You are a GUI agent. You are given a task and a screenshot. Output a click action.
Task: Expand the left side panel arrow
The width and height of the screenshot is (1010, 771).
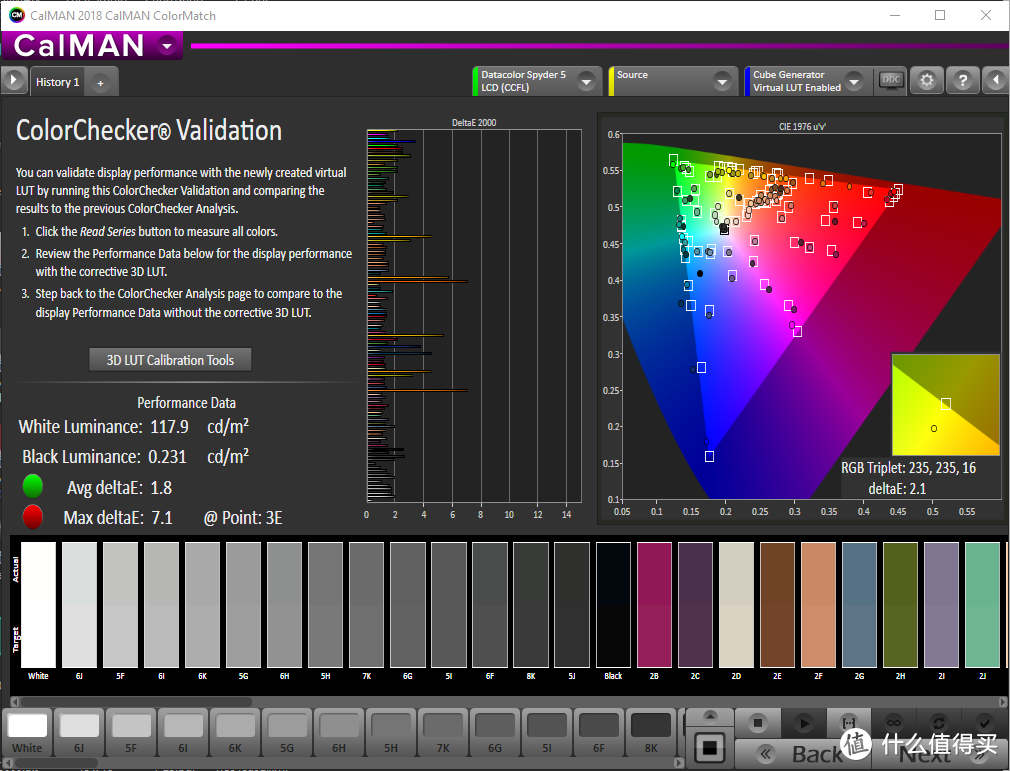click(14, 81)
